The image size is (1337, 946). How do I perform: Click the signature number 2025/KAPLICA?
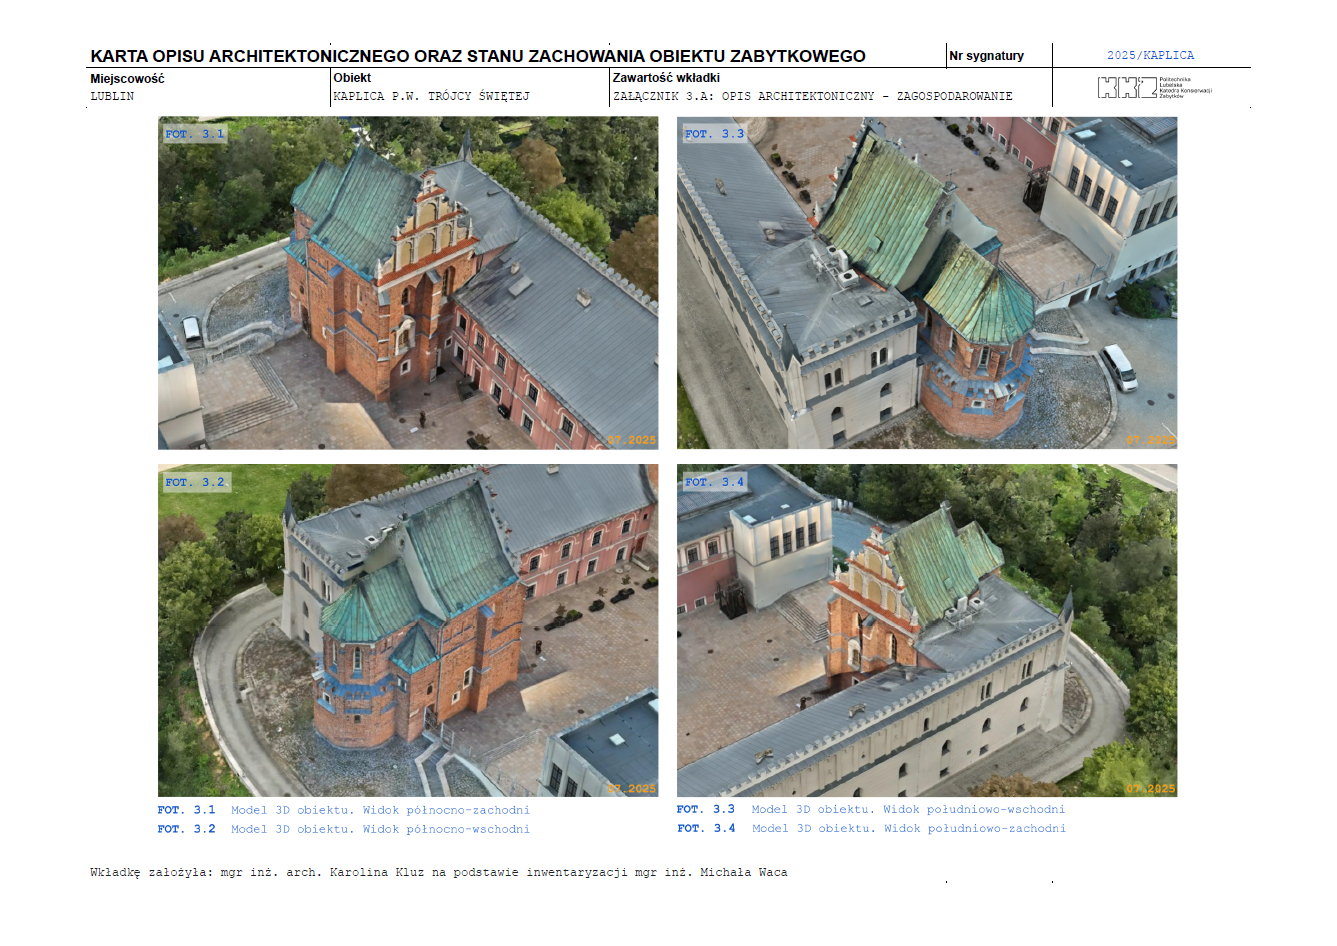pyautogui.click(x=1150, y=56)
